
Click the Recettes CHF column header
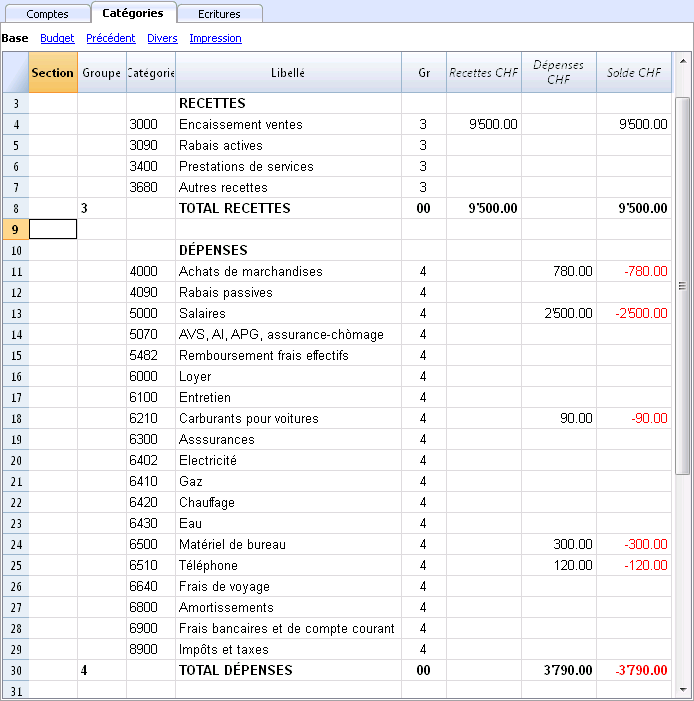point(484,72)
